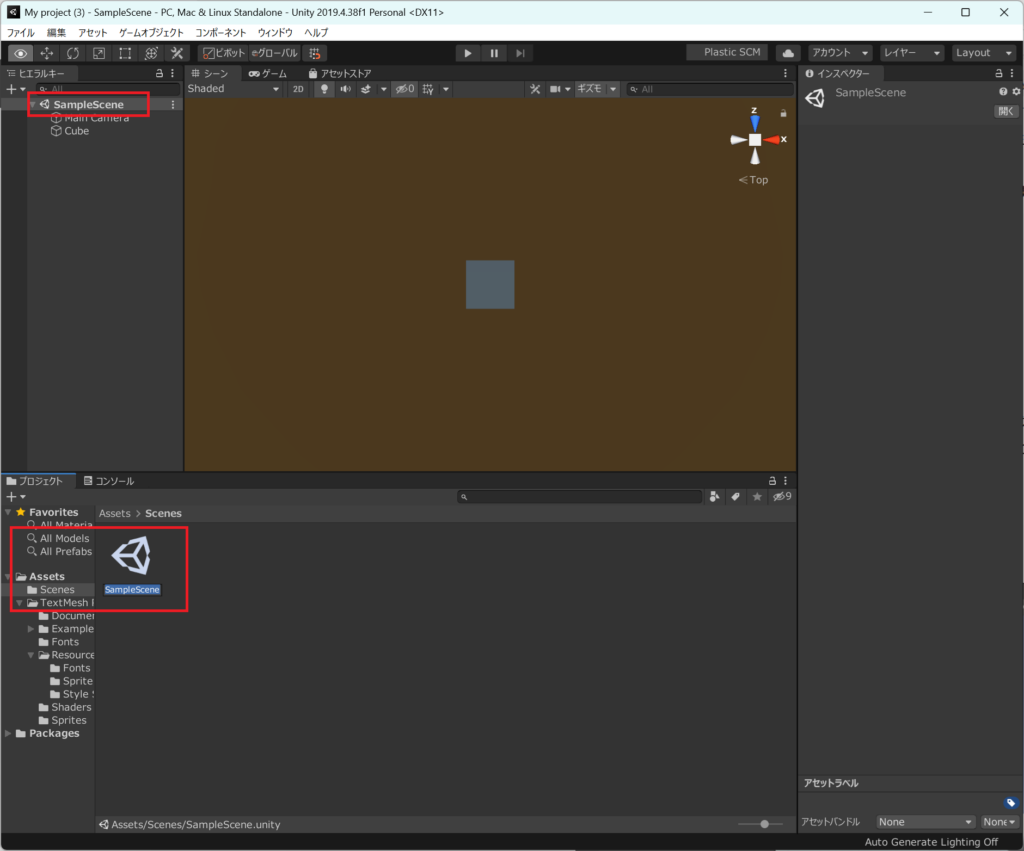1024x851 pixels.
Task: Save the project search as favorite
Action: [757, 497]
